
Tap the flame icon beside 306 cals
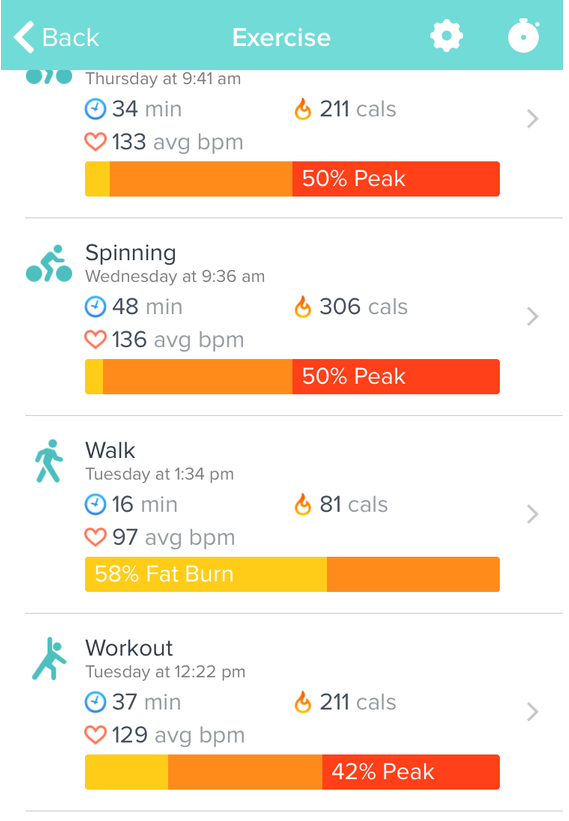pyautogui.click(x=303, y=307)
